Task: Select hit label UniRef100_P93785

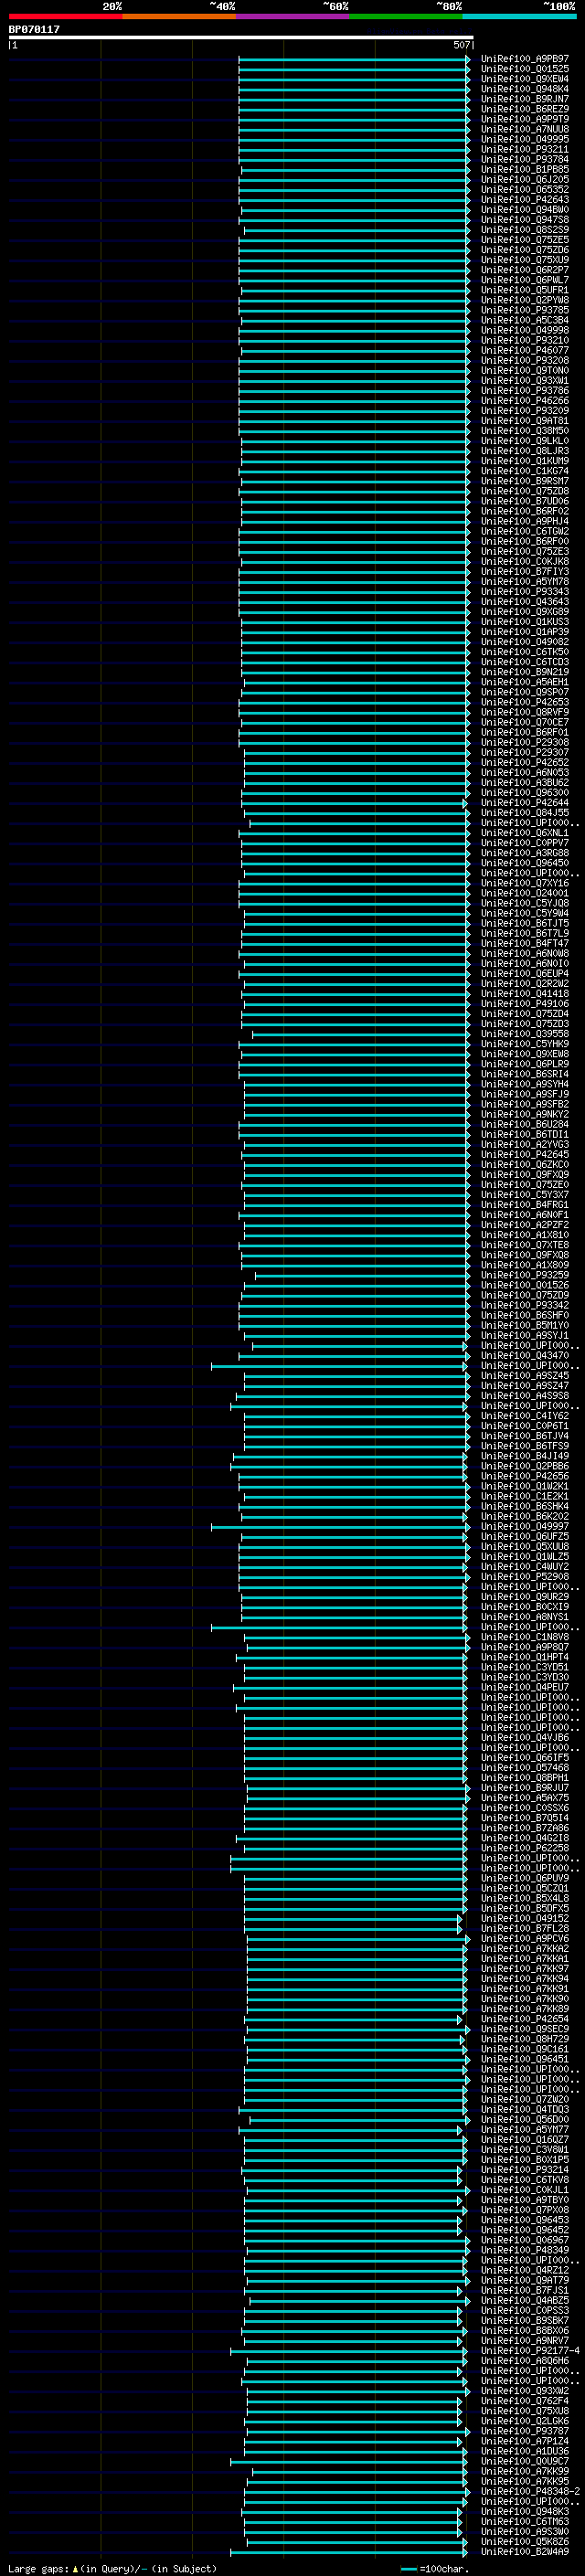Action: tap(525, 310)
